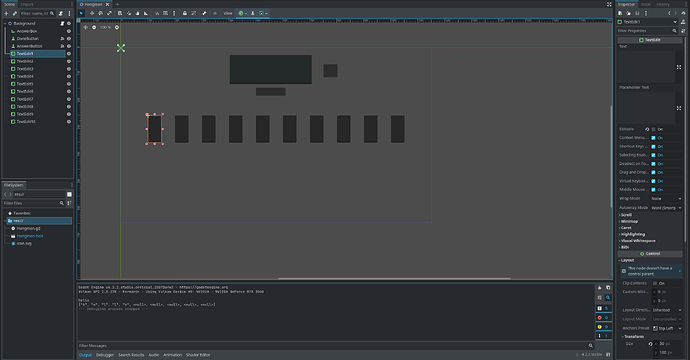Click the lock selected node icon
690x360 pixels.
pos(185,13)
